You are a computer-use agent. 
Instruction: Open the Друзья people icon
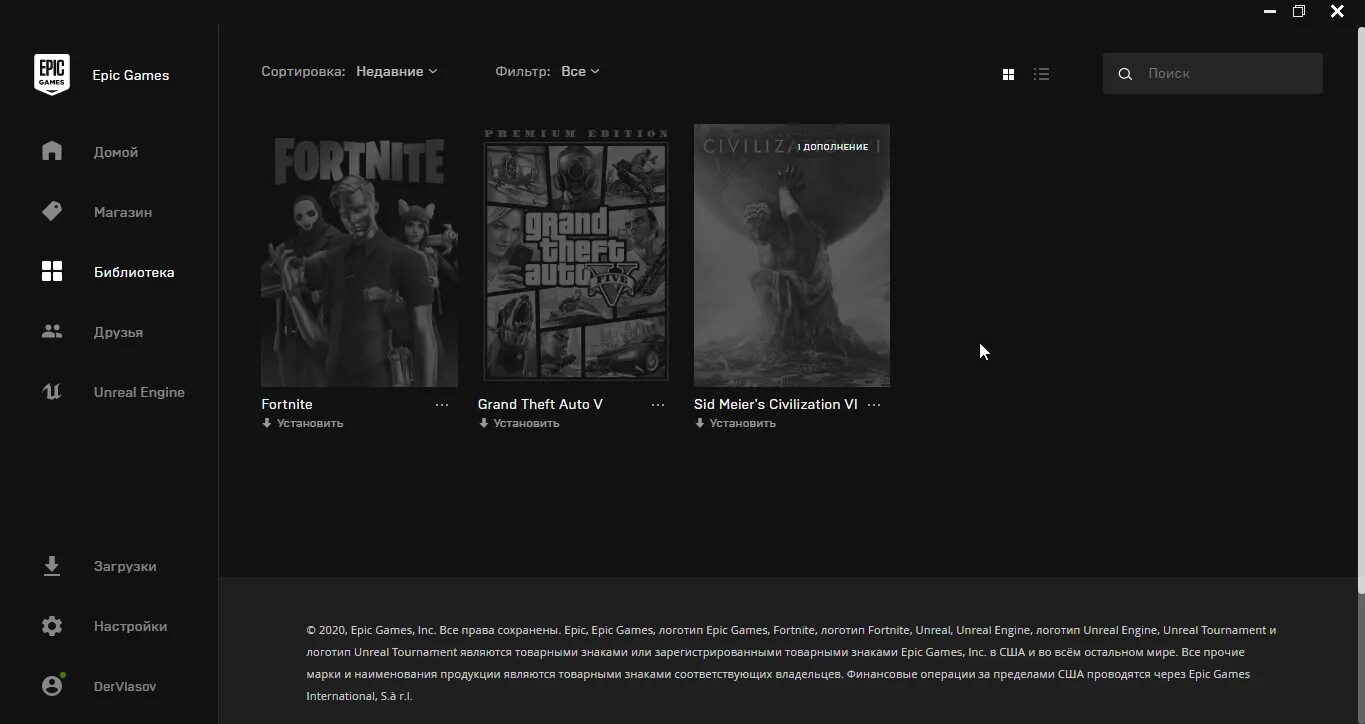[52, 331]
